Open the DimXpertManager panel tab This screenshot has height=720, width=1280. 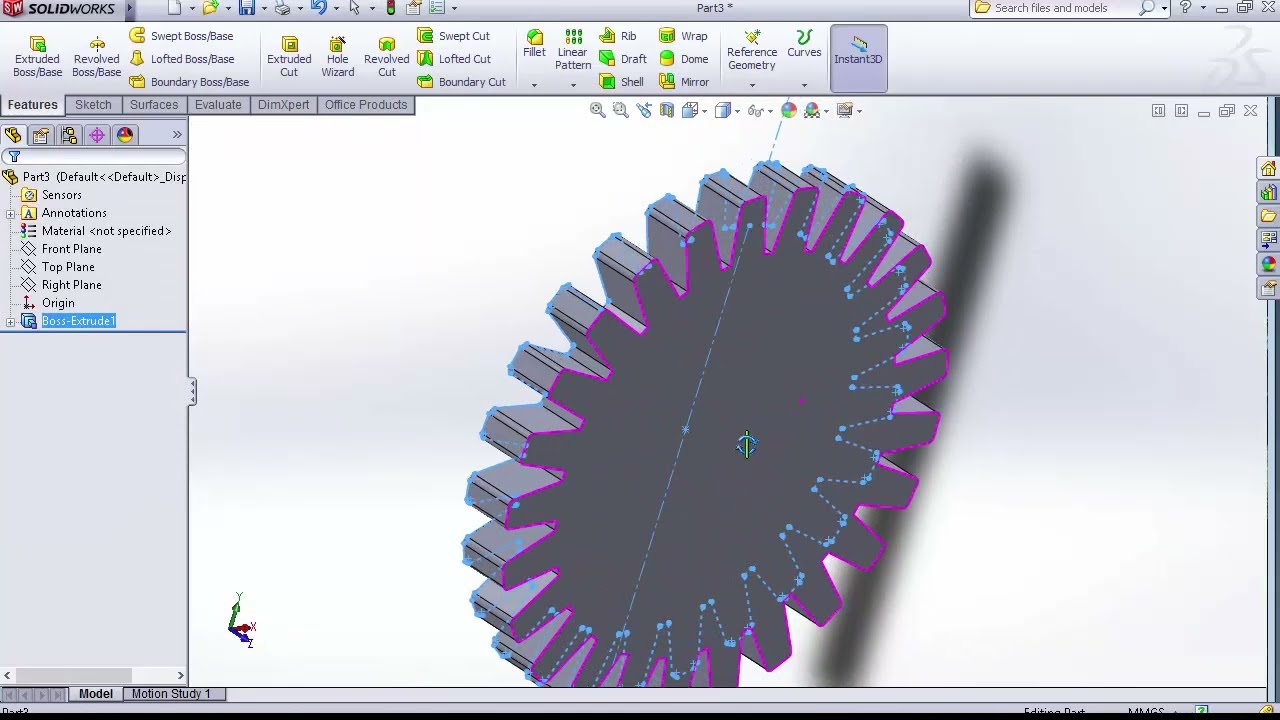click(x=97, y=135)
